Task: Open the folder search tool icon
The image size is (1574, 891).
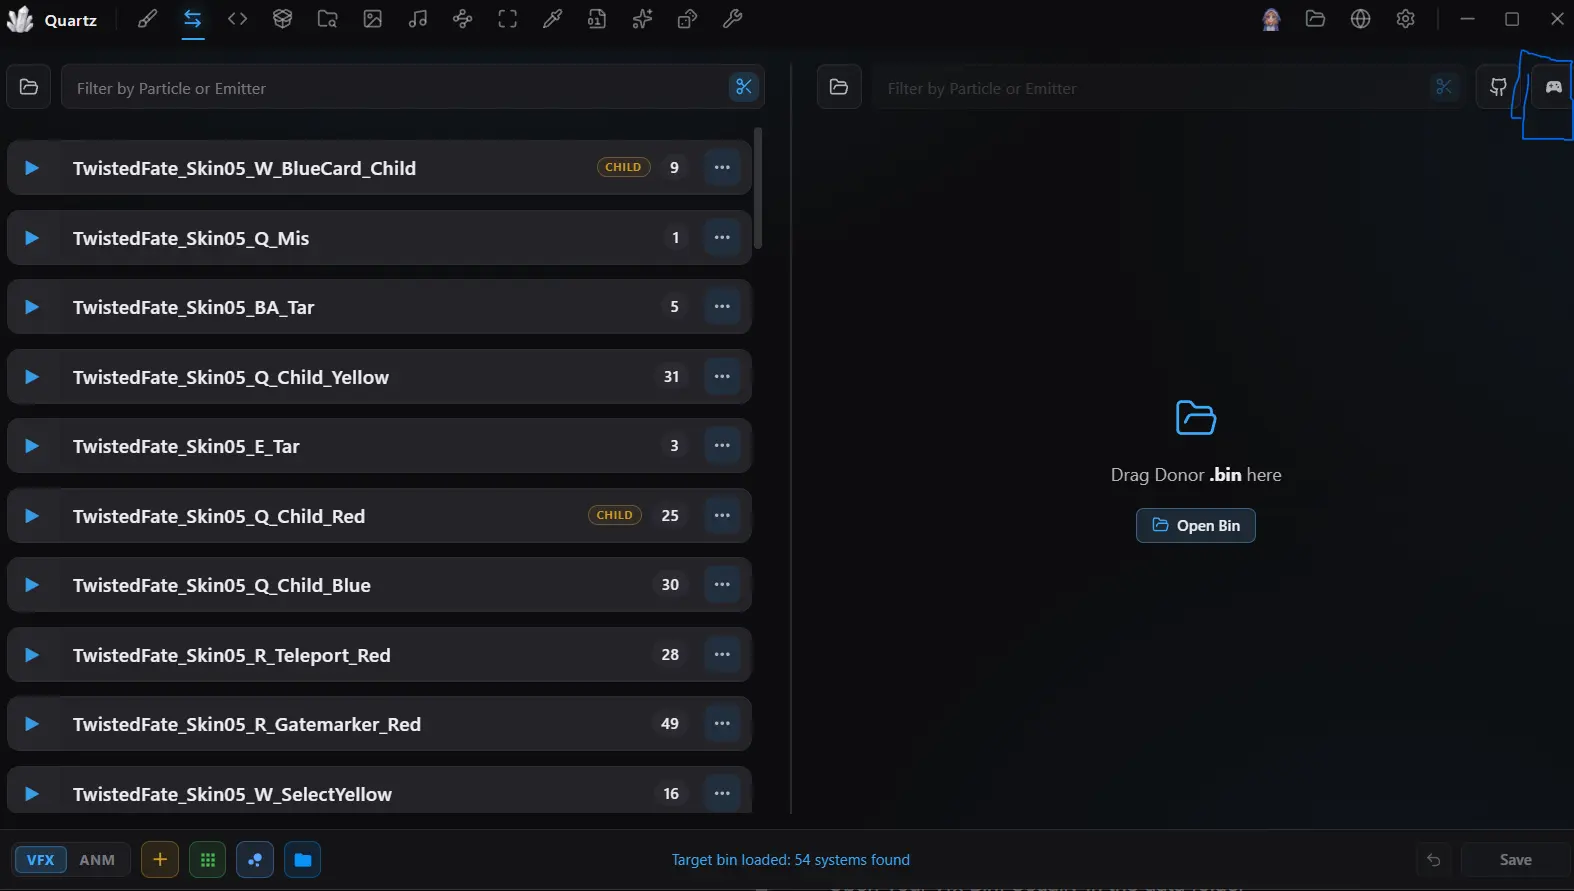Action: tap(327, 19)
